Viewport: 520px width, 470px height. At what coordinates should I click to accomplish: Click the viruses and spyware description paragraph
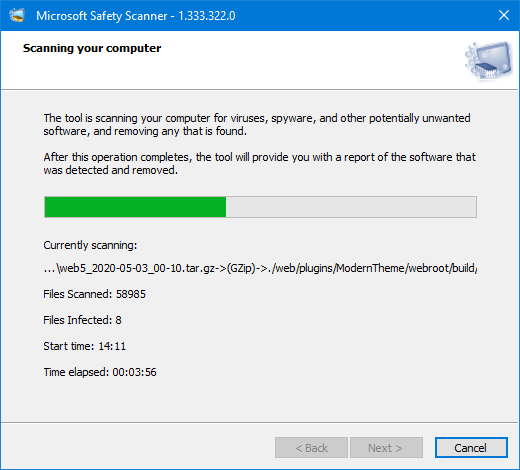[257, 125]
